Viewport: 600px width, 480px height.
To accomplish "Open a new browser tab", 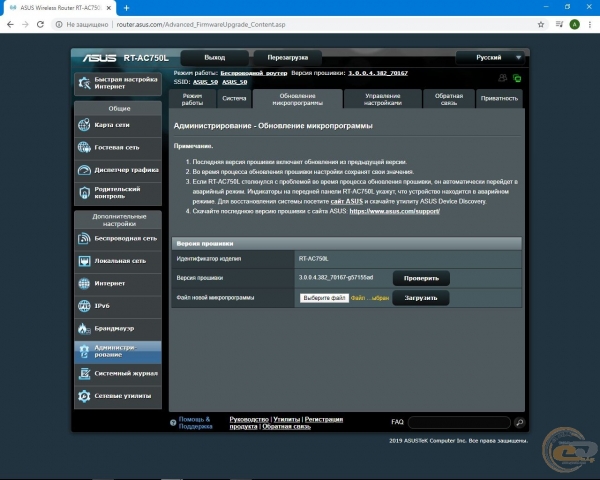I will (126, 8).
